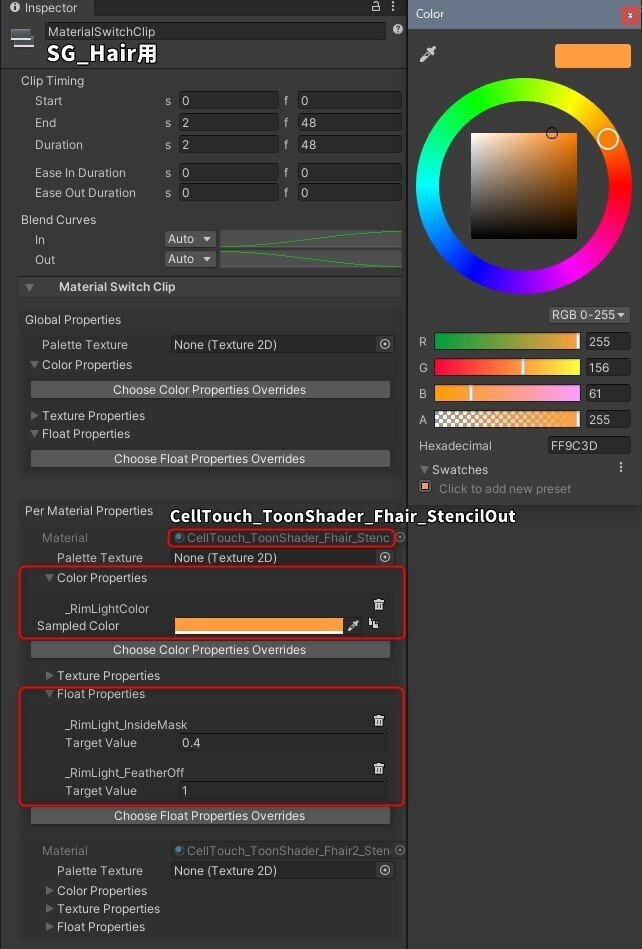Screen dimensions: 642x949
Task: Expand Texture Properties above _RimLight_InsideMask
Action: tap(50, 675)
